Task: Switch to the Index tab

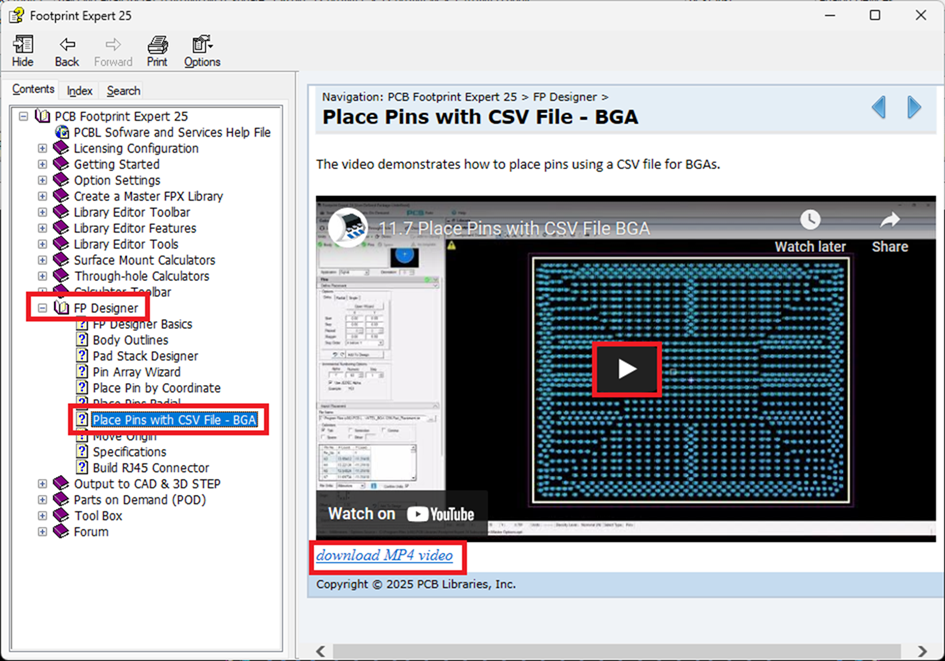Action: pos(80,91)
